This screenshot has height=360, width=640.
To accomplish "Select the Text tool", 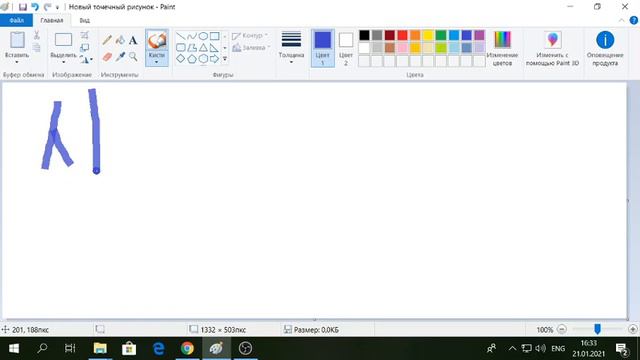I will pos(133,40).
